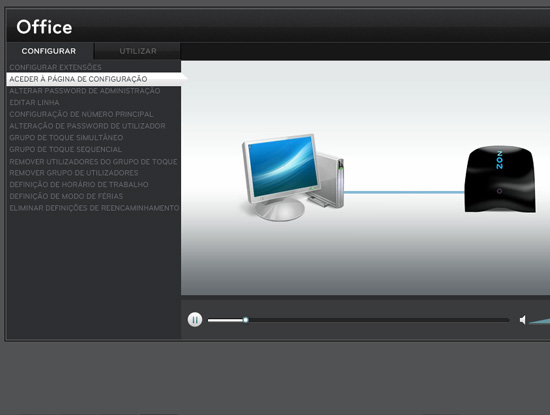Click the Office title heading
The image size is (550, 415).
point(44,27)
